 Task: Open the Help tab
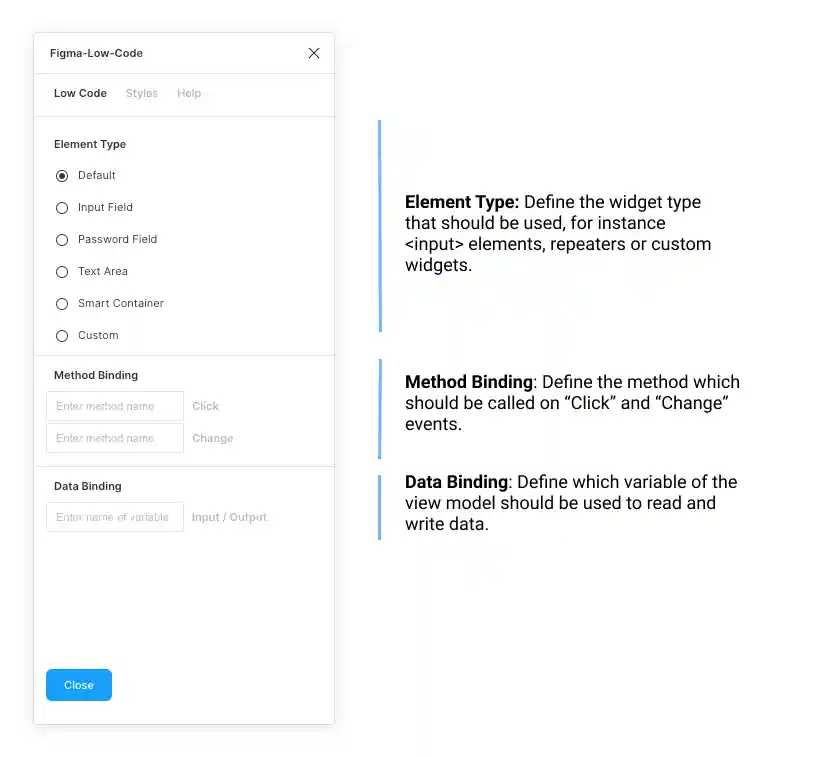(x=189, y=93)
